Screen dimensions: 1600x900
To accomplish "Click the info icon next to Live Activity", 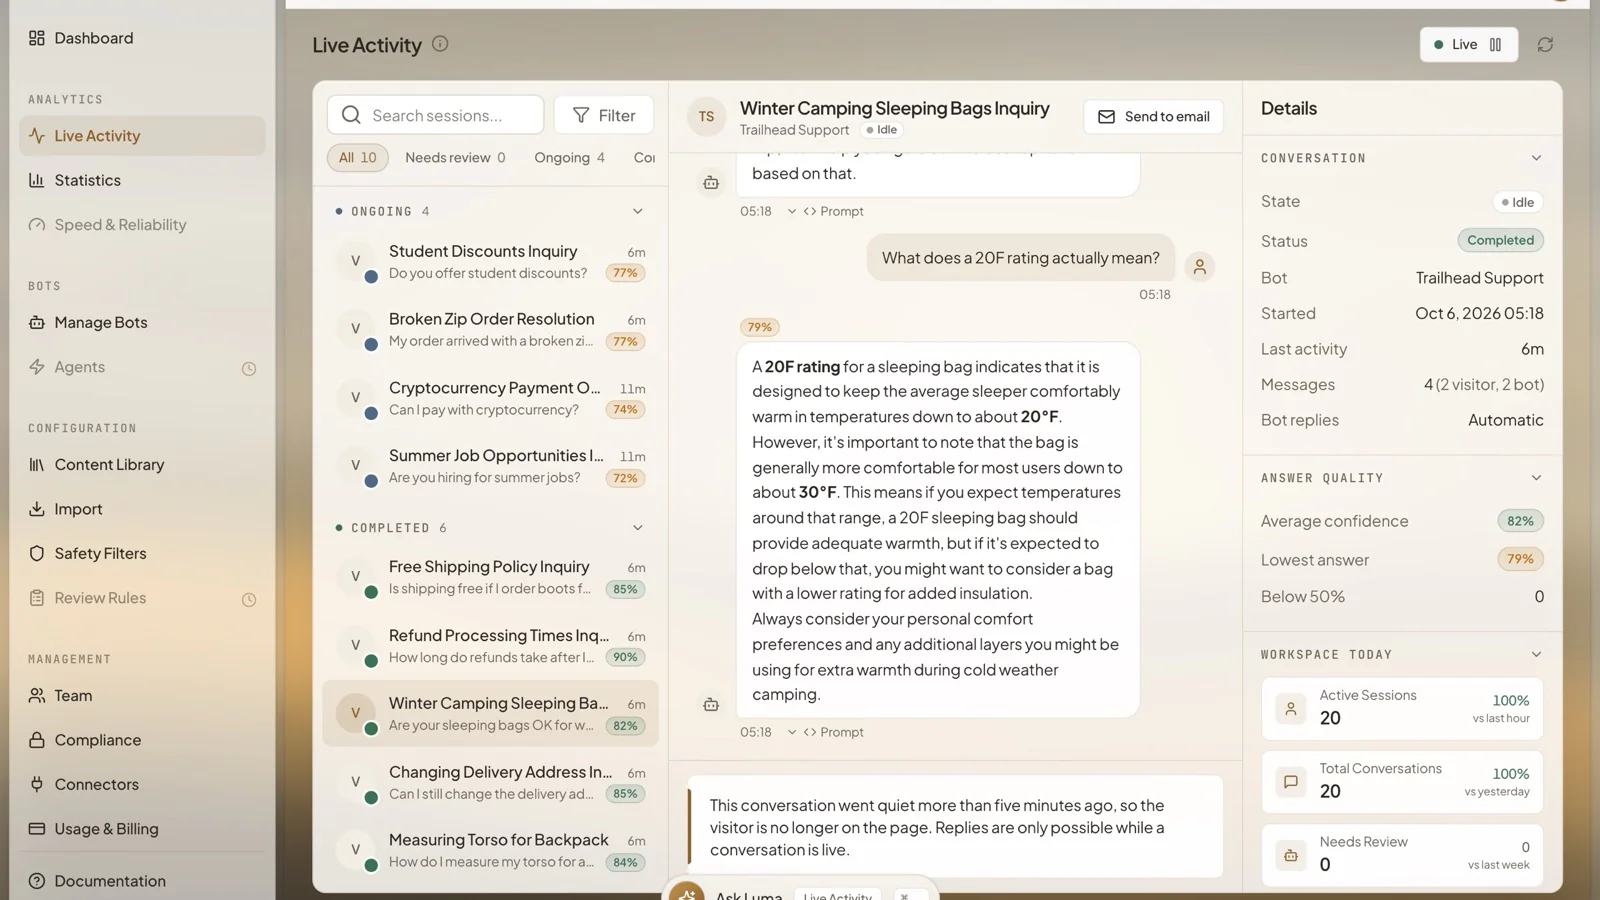I will (x=440, y=44).
